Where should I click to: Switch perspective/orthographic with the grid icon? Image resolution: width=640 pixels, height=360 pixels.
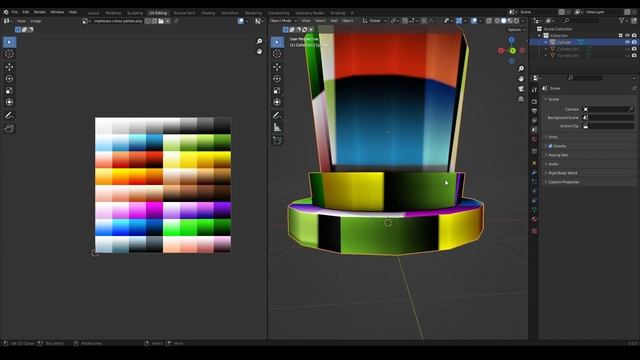521,99
